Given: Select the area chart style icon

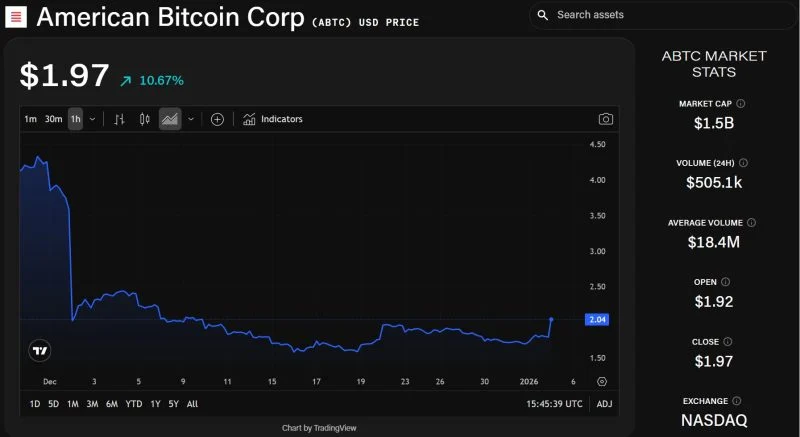Looking at the screenshot, I should (x=169, y=119).
